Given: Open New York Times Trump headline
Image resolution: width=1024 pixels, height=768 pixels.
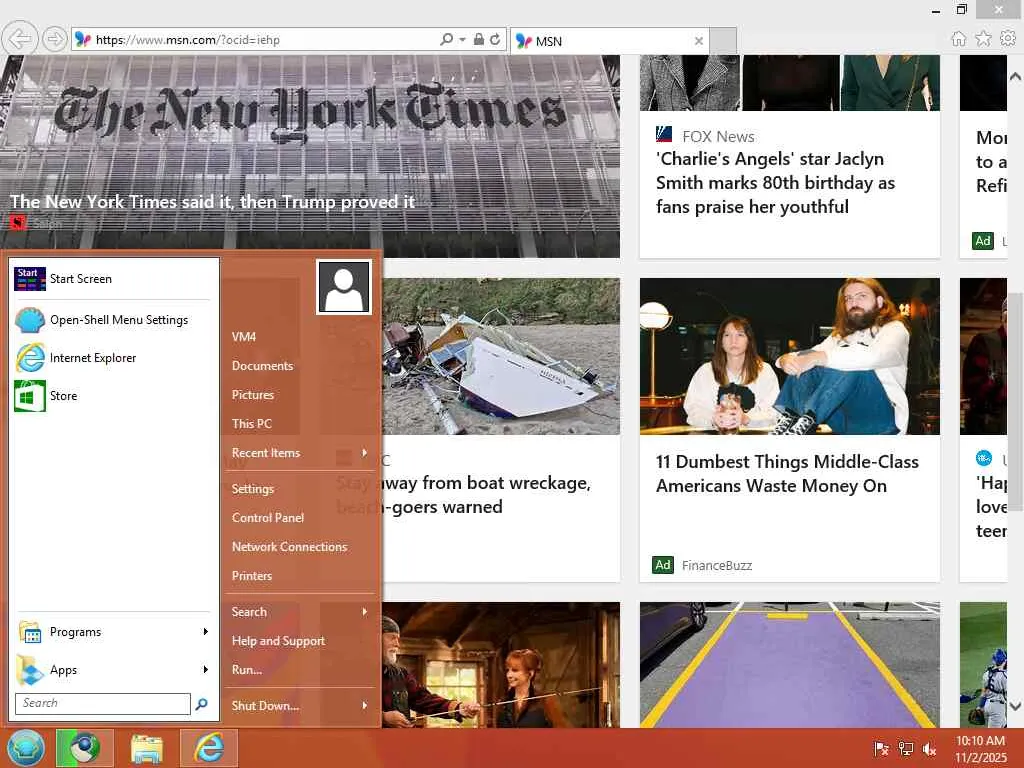Looking at the screenshot, I should [212, 202].
